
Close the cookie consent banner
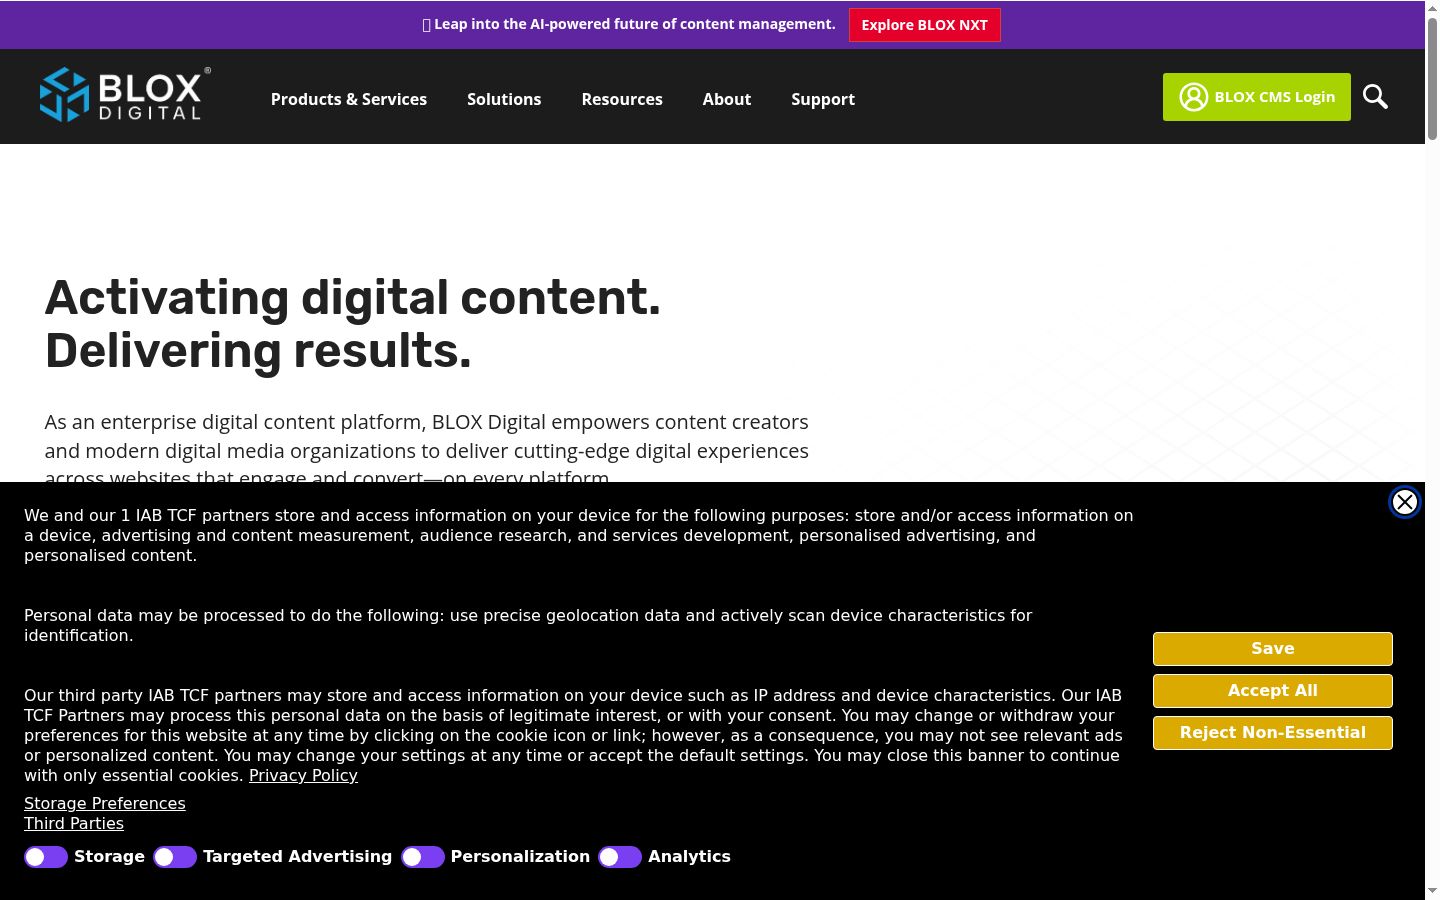pyautogui.click(x=1405, y=502)
